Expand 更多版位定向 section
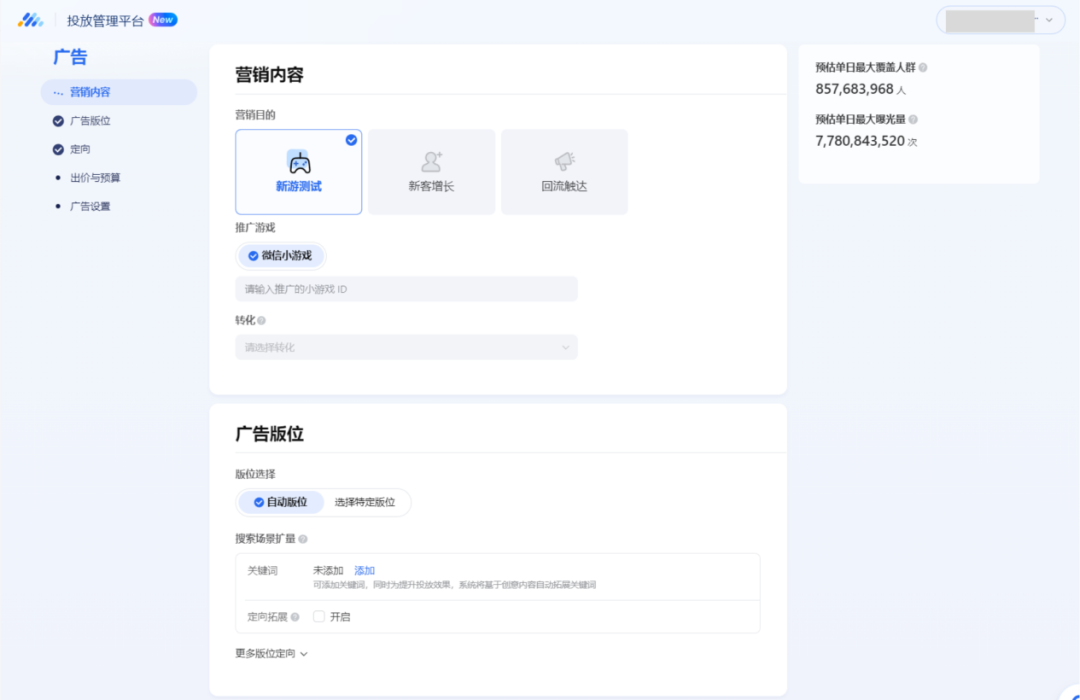This screenshot has width=1080, height=700. point(271,654)
